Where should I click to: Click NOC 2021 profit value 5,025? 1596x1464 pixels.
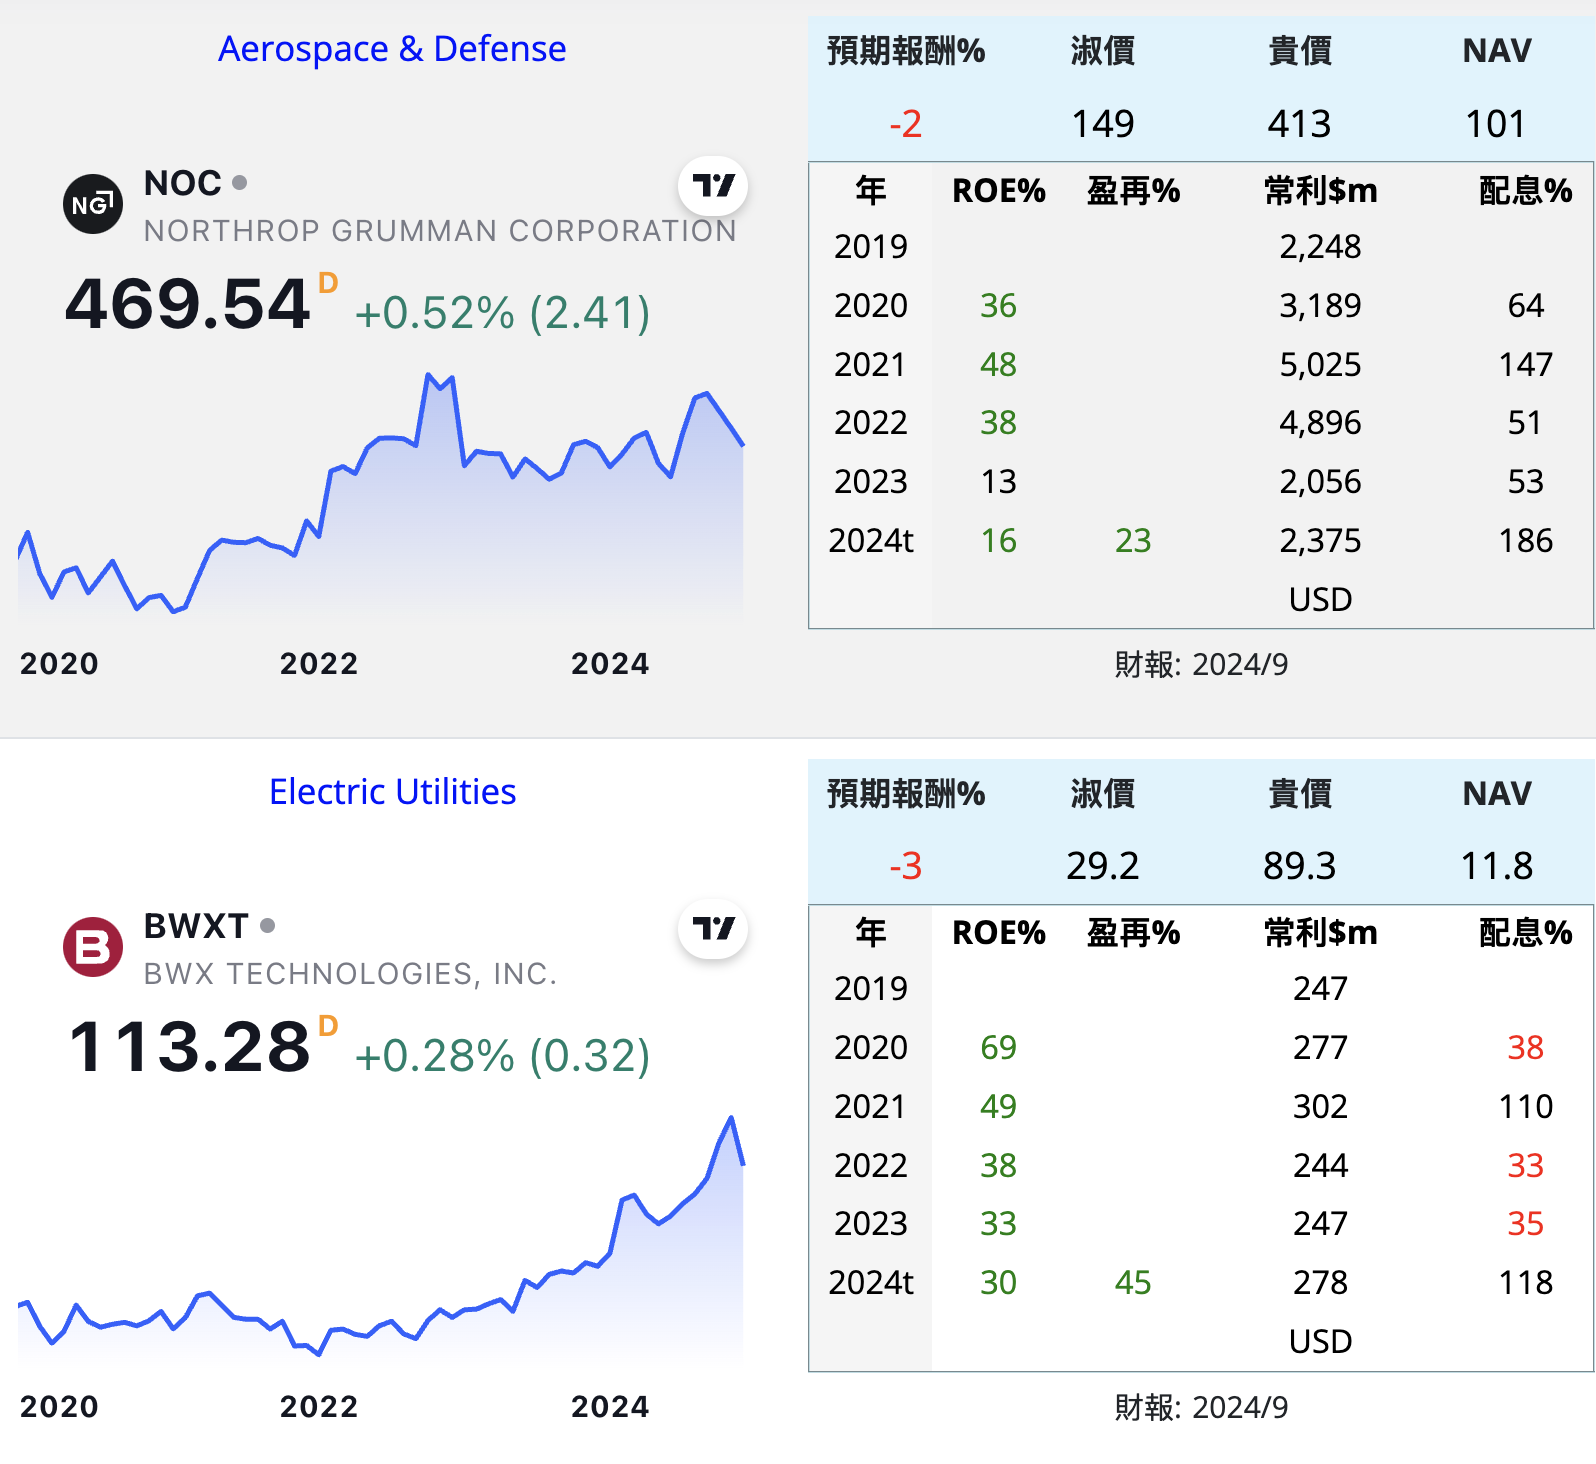tap(1321, 364)
